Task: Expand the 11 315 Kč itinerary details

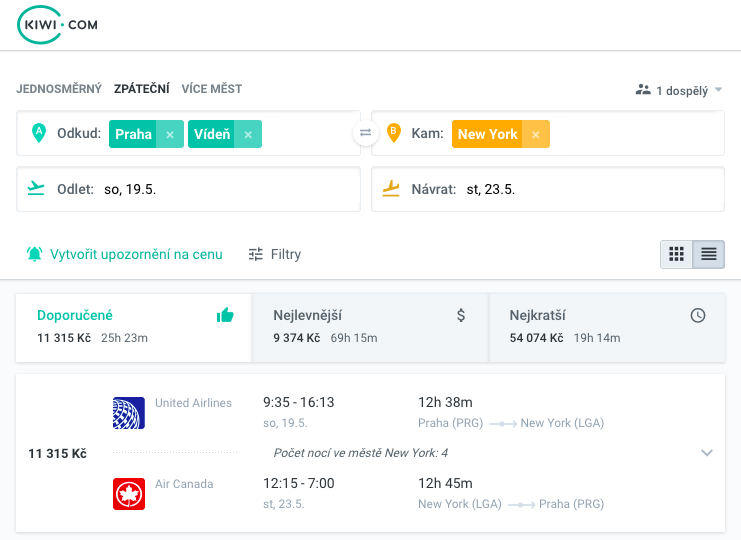Action: point(707,453)
